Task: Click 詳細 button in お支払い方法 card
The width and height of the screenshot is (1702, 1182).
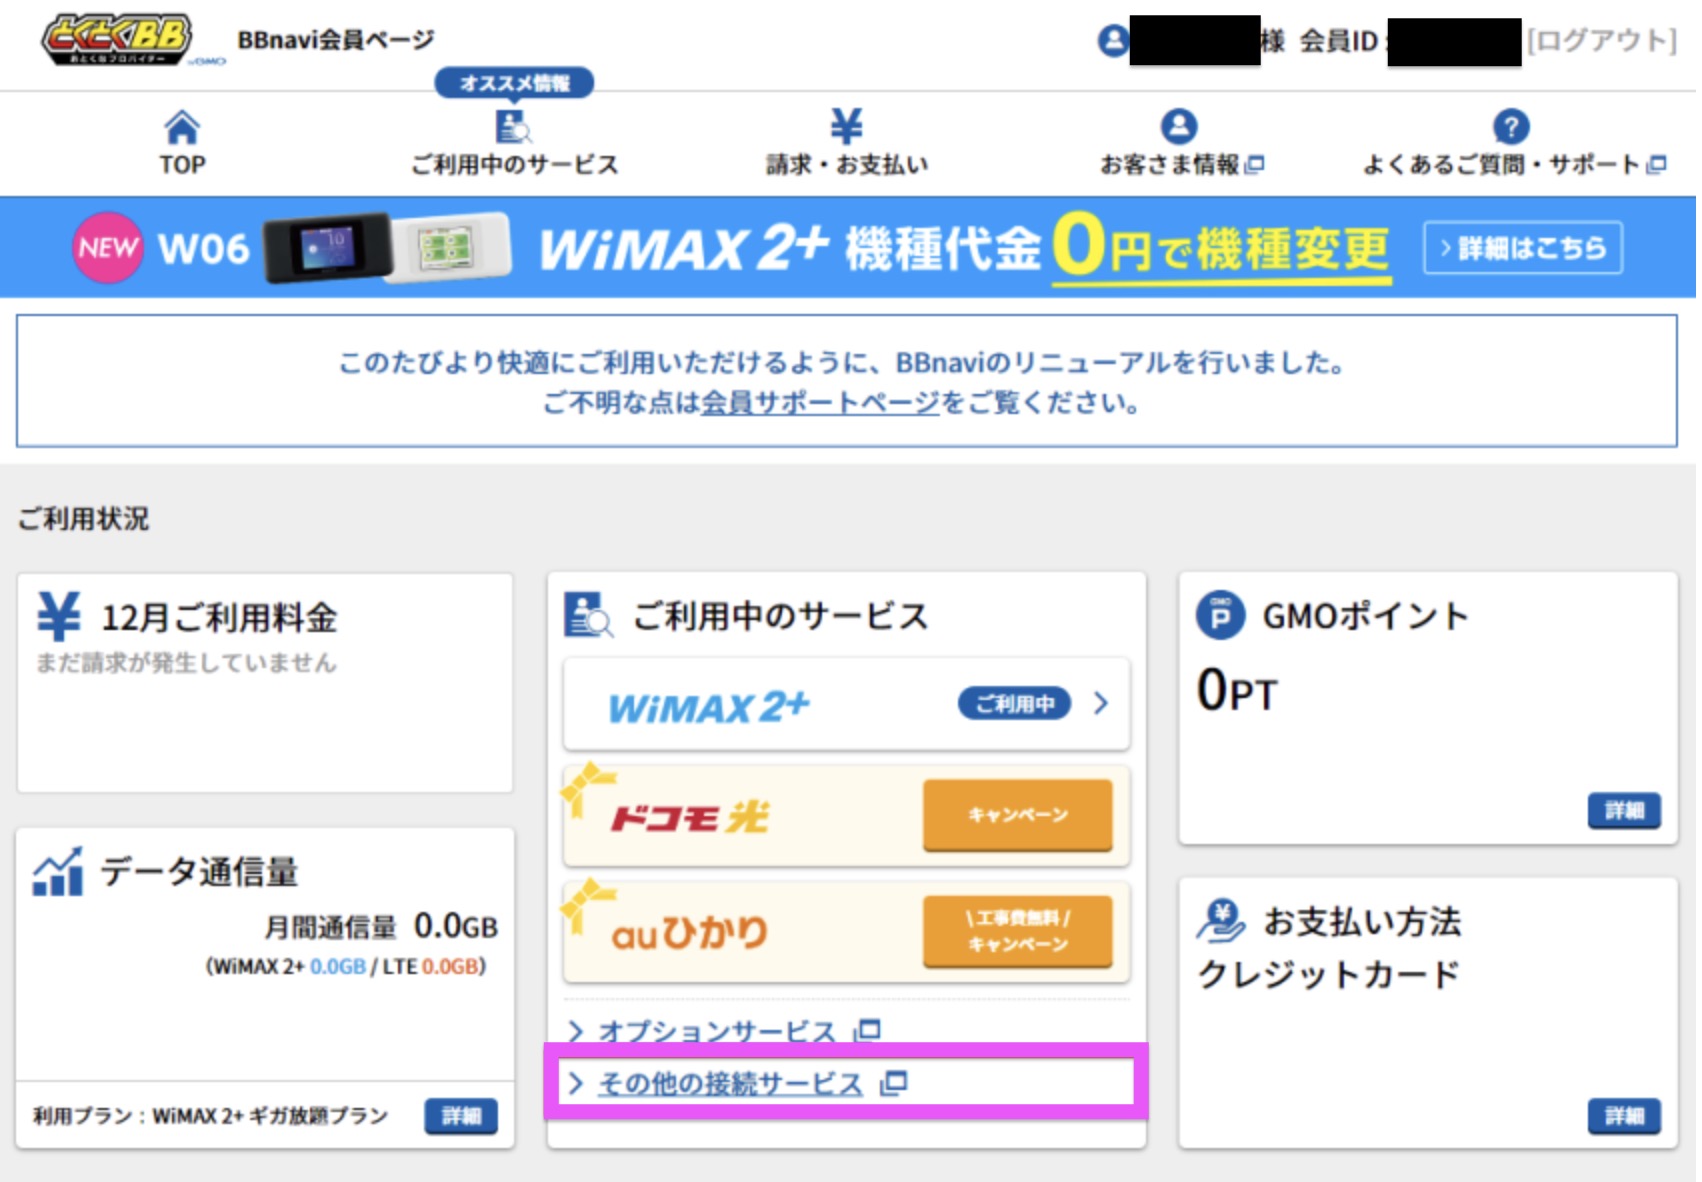Action: coord(1624,1116)
